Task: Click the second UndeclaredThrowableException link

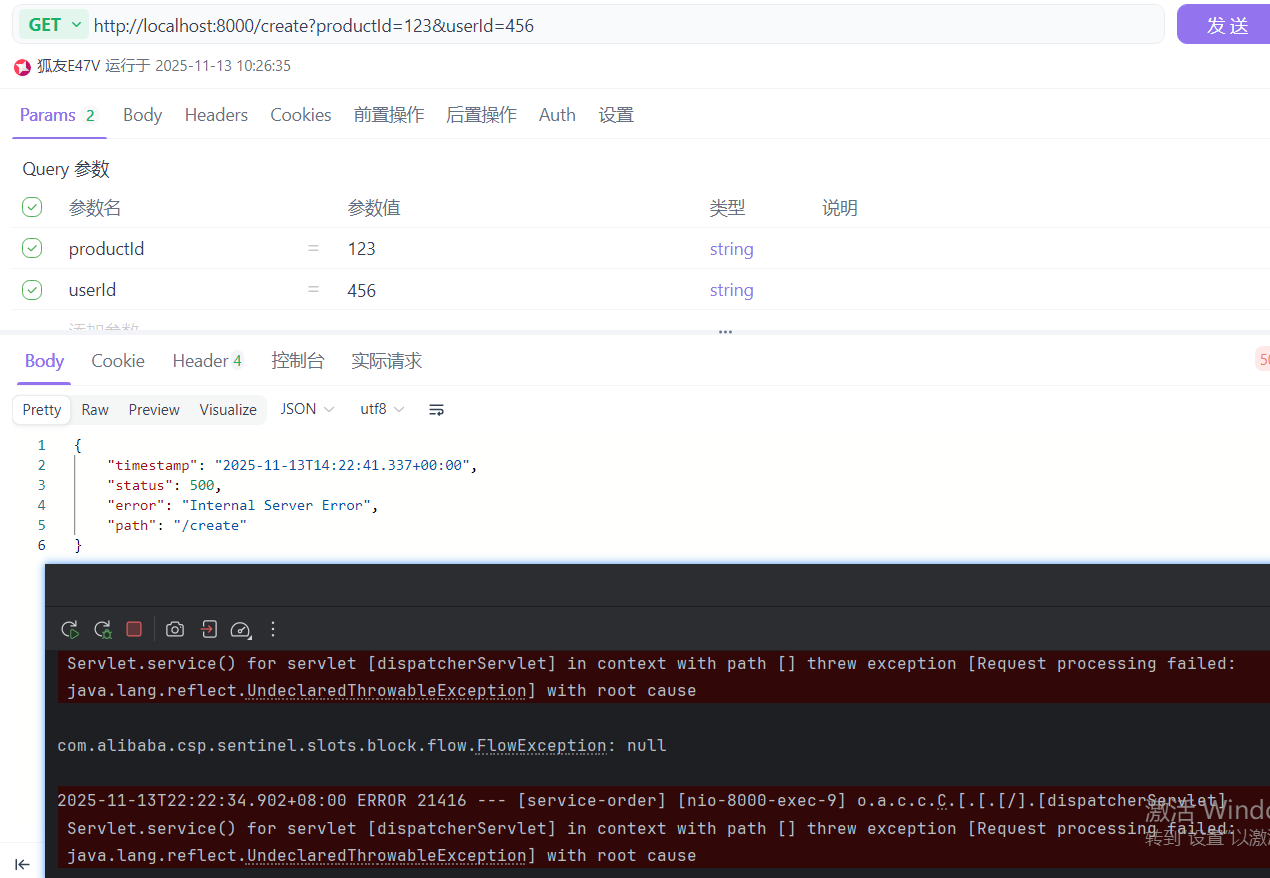Action: 386,856
